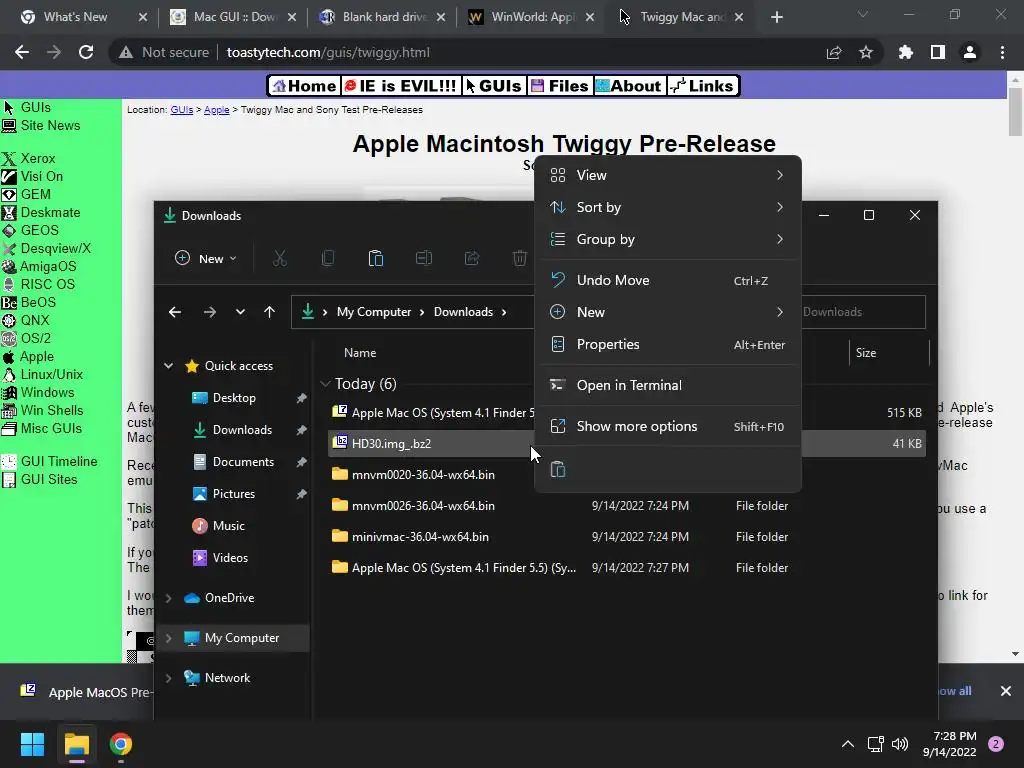The width and height of the screenshot is (1024, 768).
Task: Collapse the Quick access tree node
Action: click(168, 366)
